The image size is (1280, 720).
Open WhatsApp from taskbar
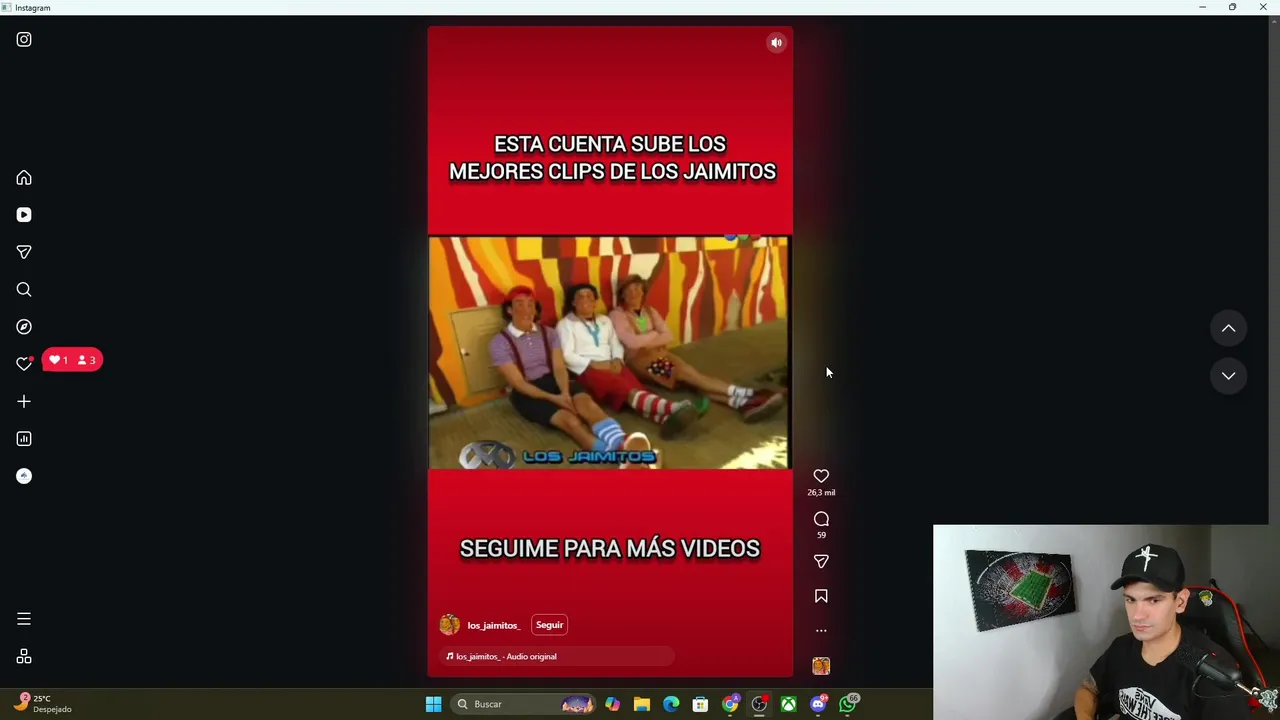[848, 704]
